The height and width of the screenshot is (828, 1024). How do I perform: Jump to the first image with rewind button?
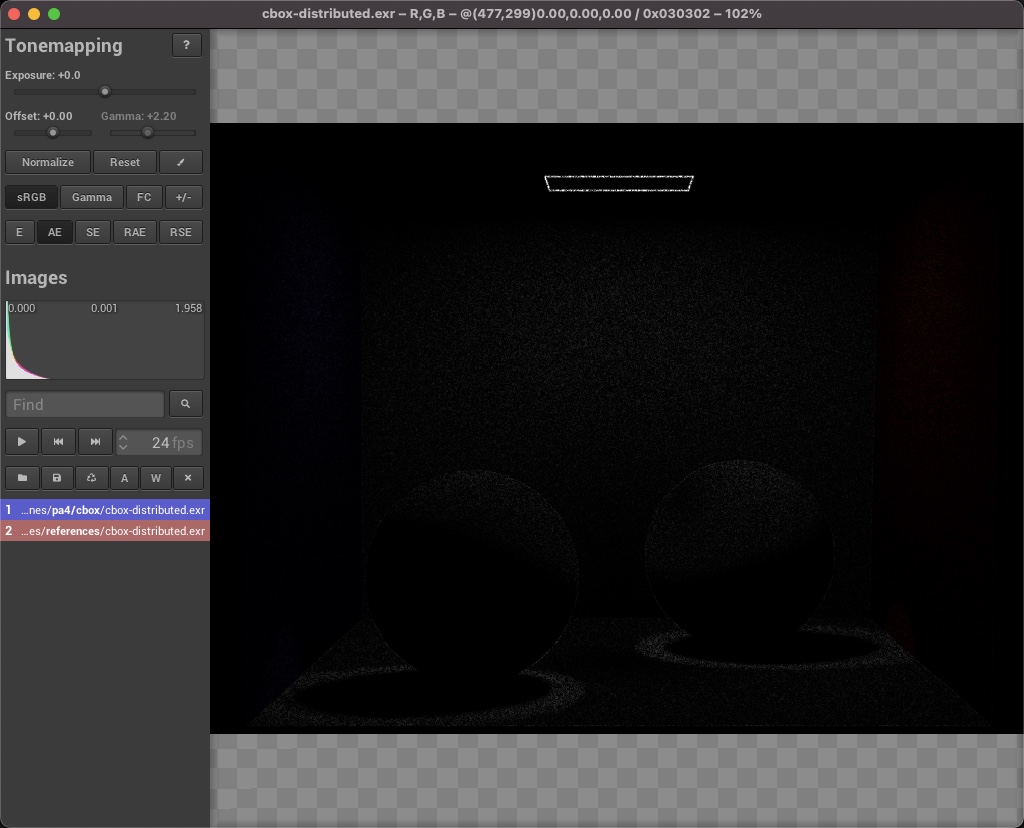tap(58, 442)
